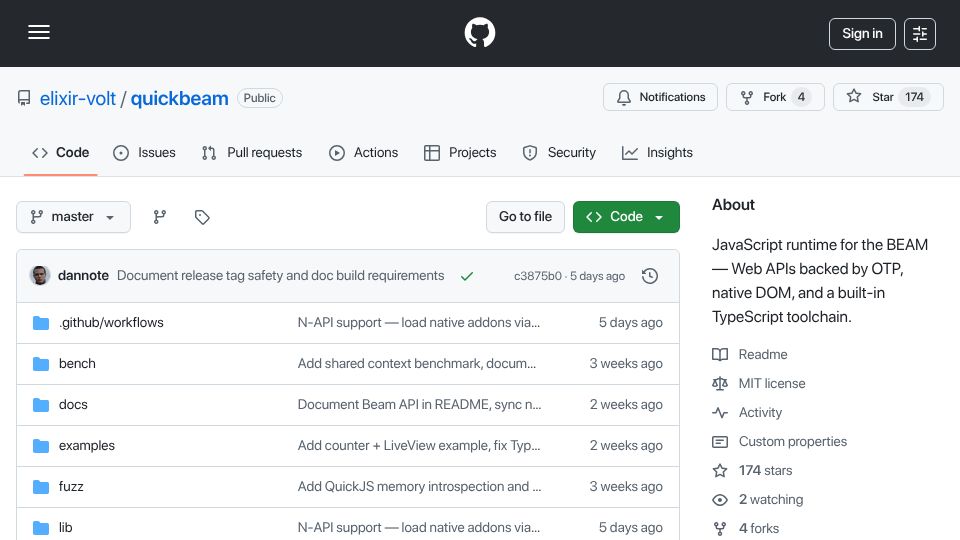Open 'Document Beam API in README' commit message

tap(419, 405)
